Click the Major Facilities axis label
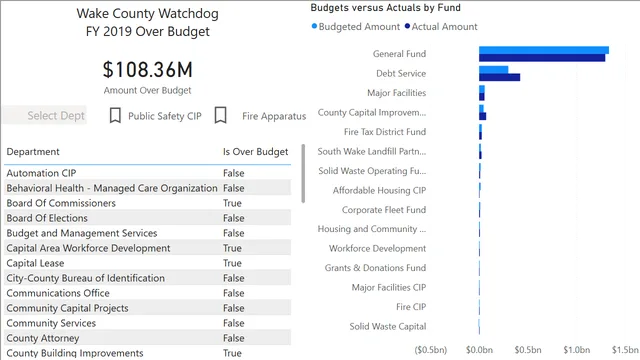640x360 pixels. pyautogui.click(x=396, y=93)
